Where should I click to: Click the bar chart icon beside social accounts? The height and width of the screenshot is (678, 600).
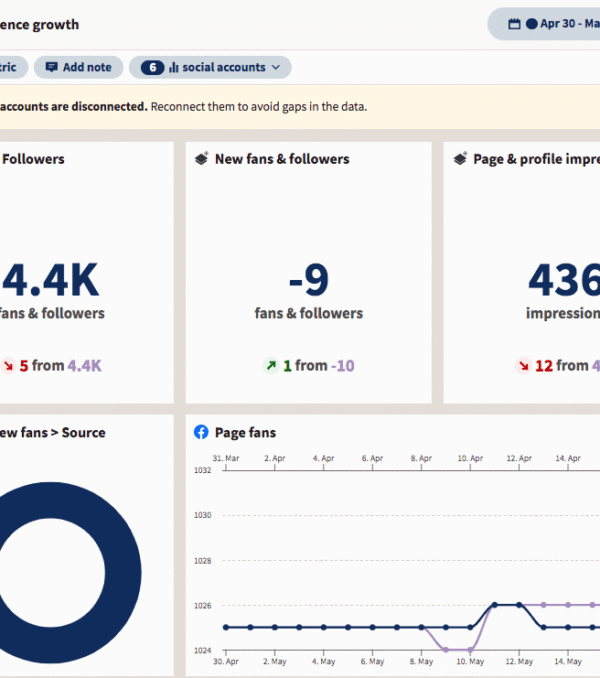point(174,67)
